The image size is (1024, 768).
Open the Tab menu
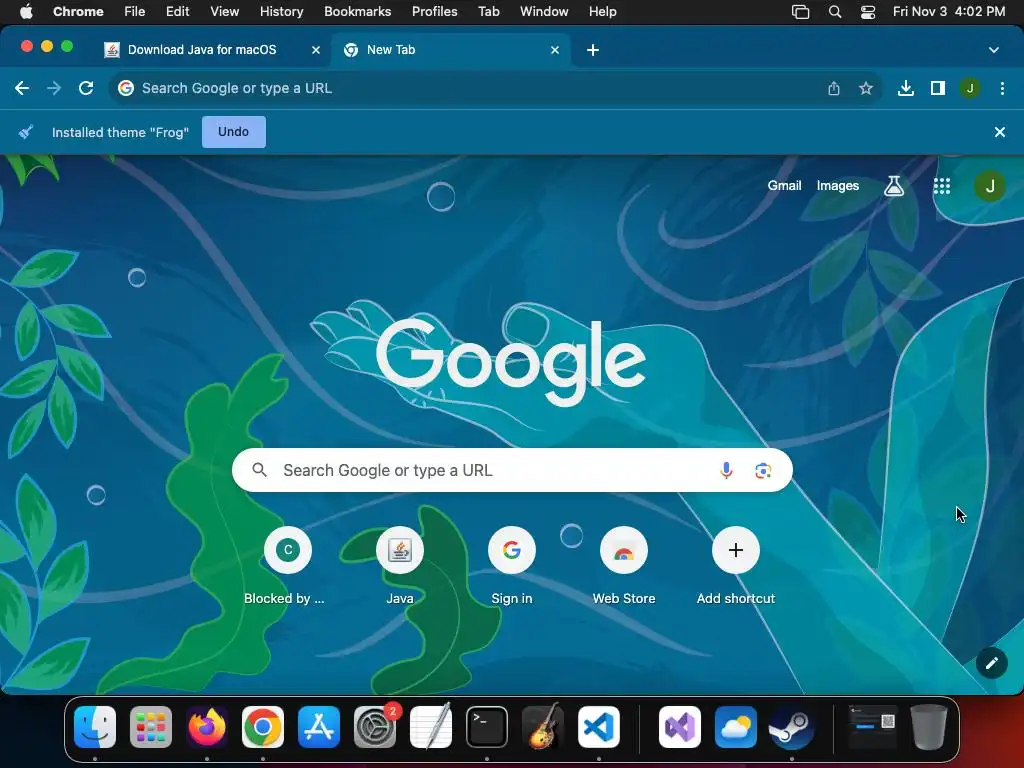(488, 12)
